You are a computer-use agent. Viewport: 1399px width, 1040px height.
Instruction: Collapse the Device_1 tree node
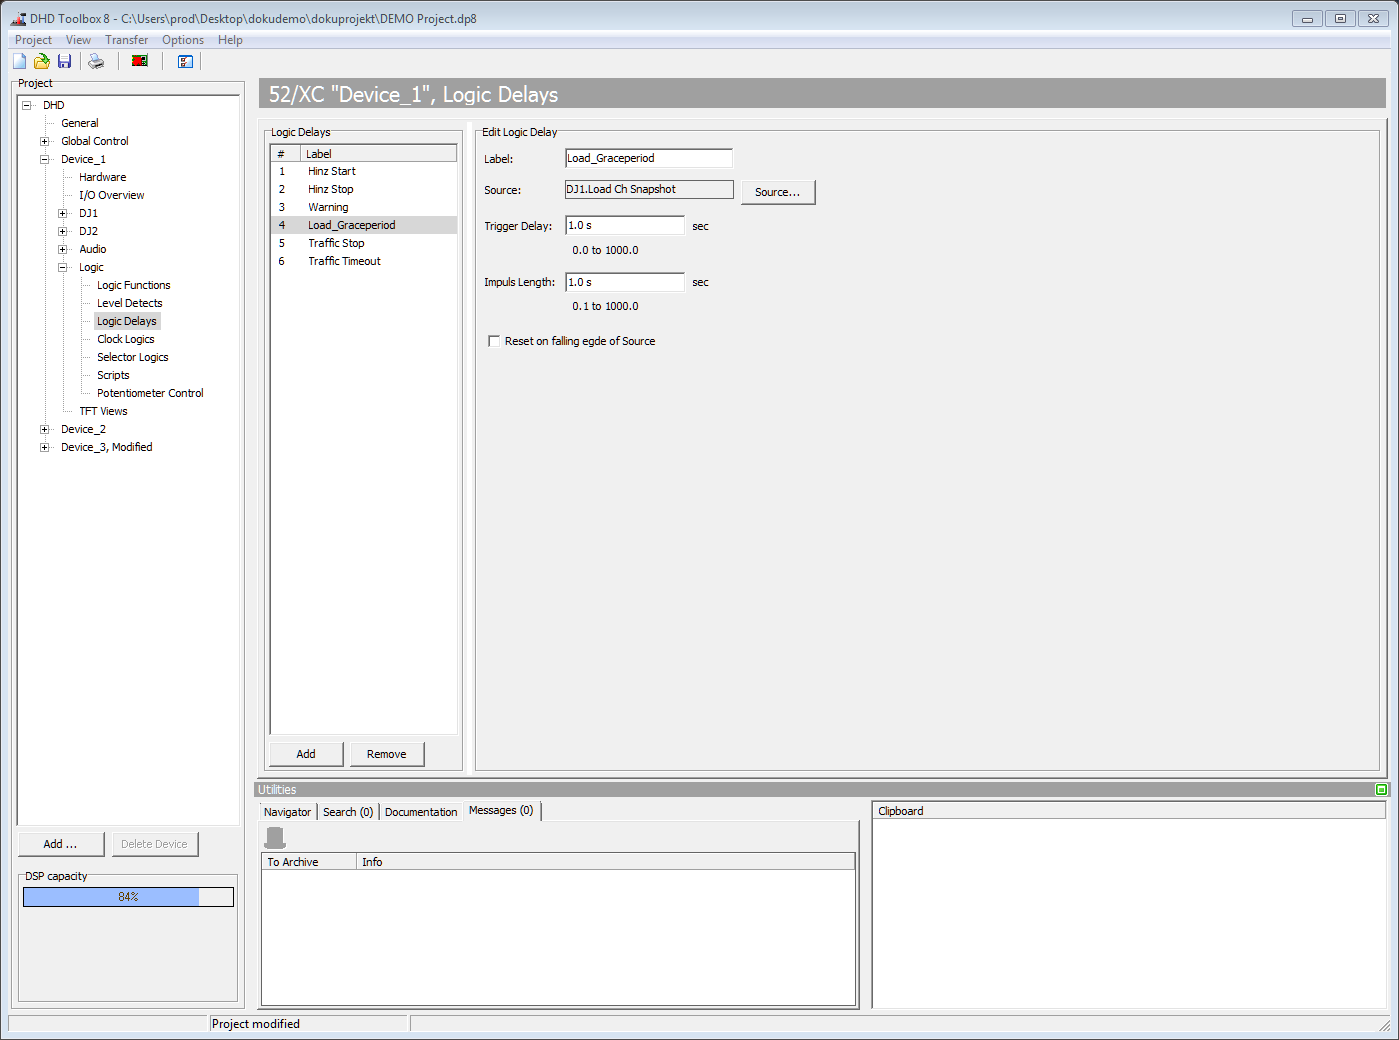[x=44, y=159]
